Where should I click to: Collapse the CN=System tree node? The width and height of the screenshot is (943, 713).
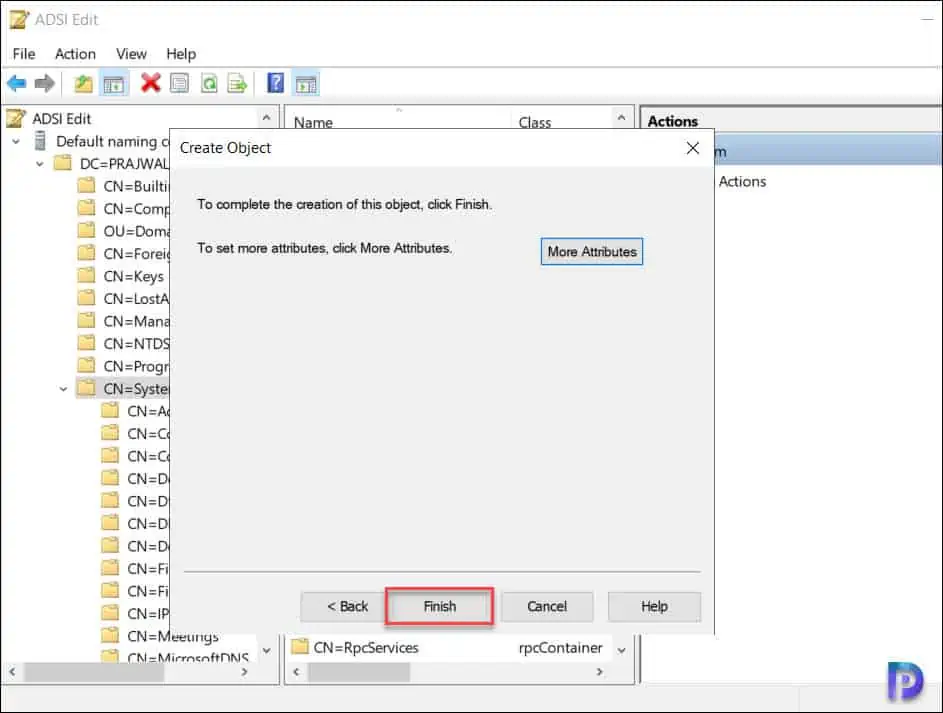coord(63,390)
